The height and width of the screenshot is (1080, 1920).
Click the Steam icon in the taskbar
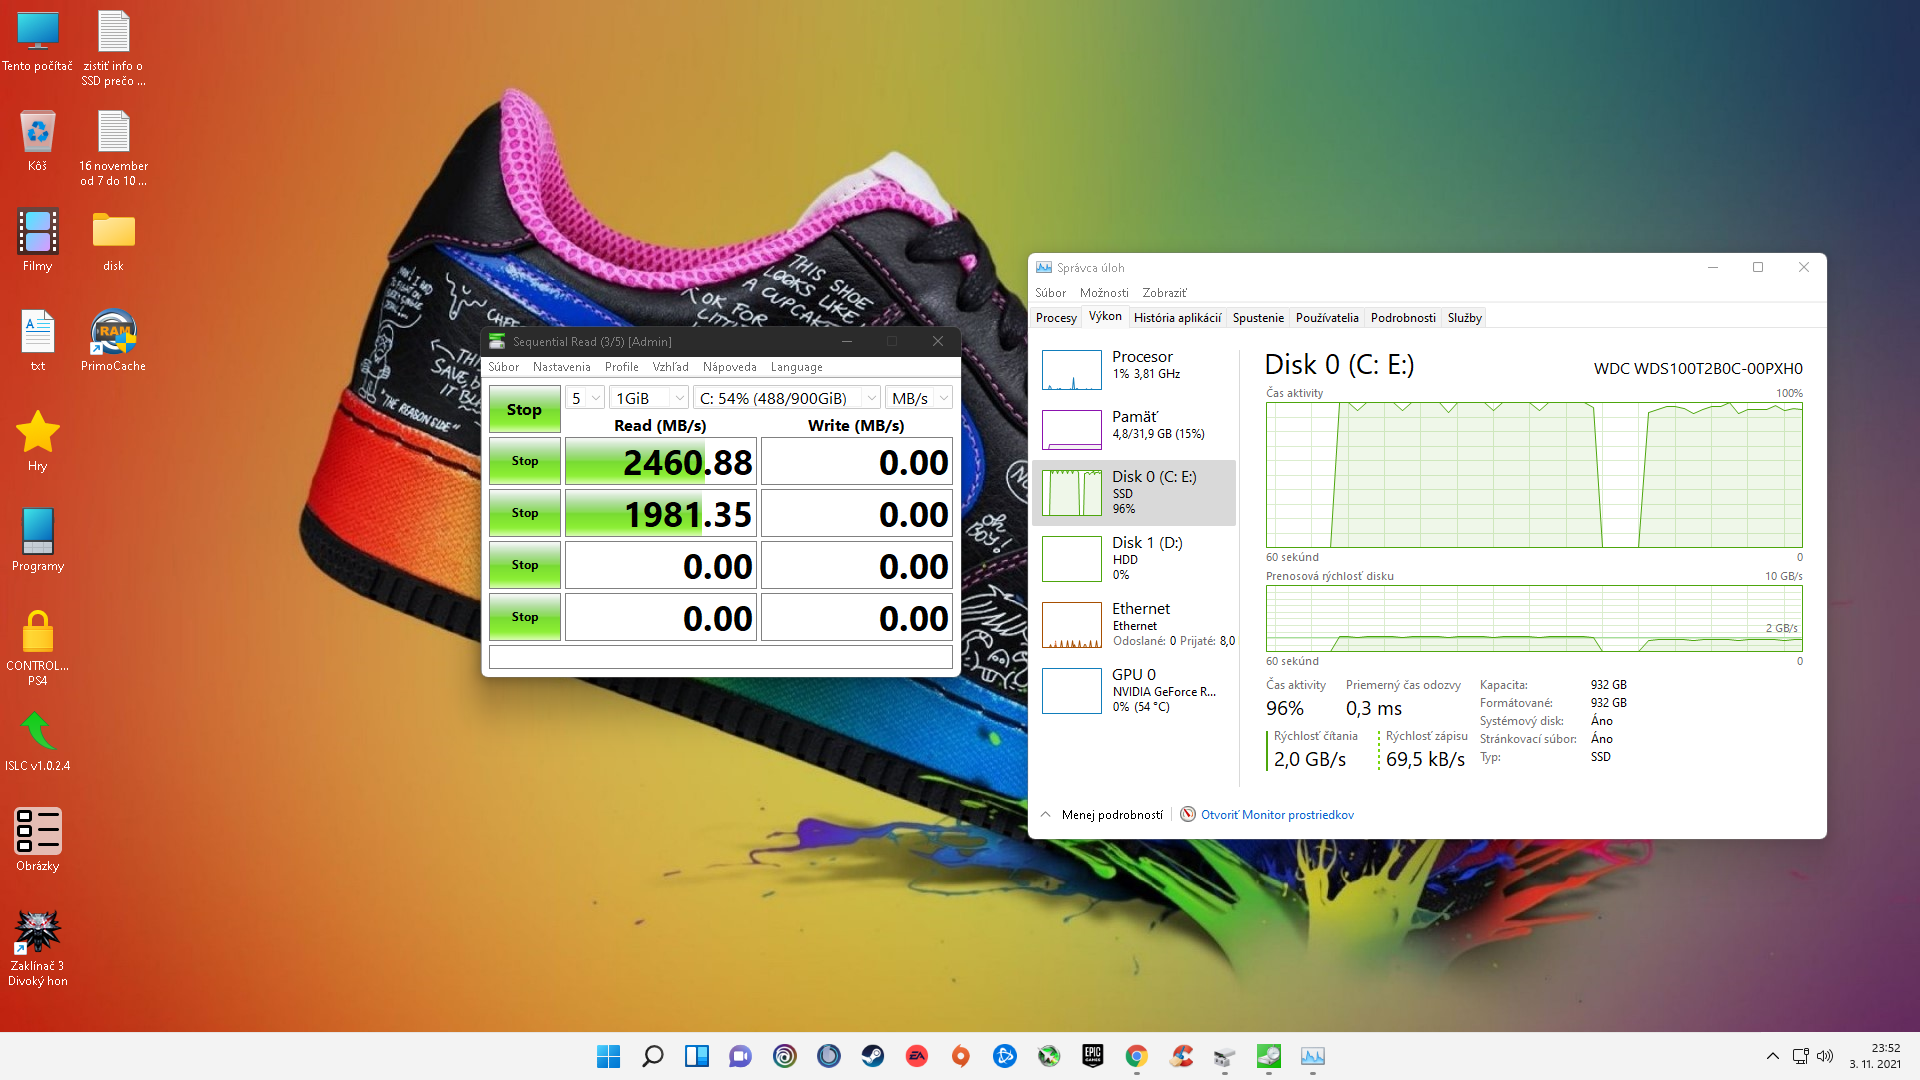click(x=872, y=1056)
